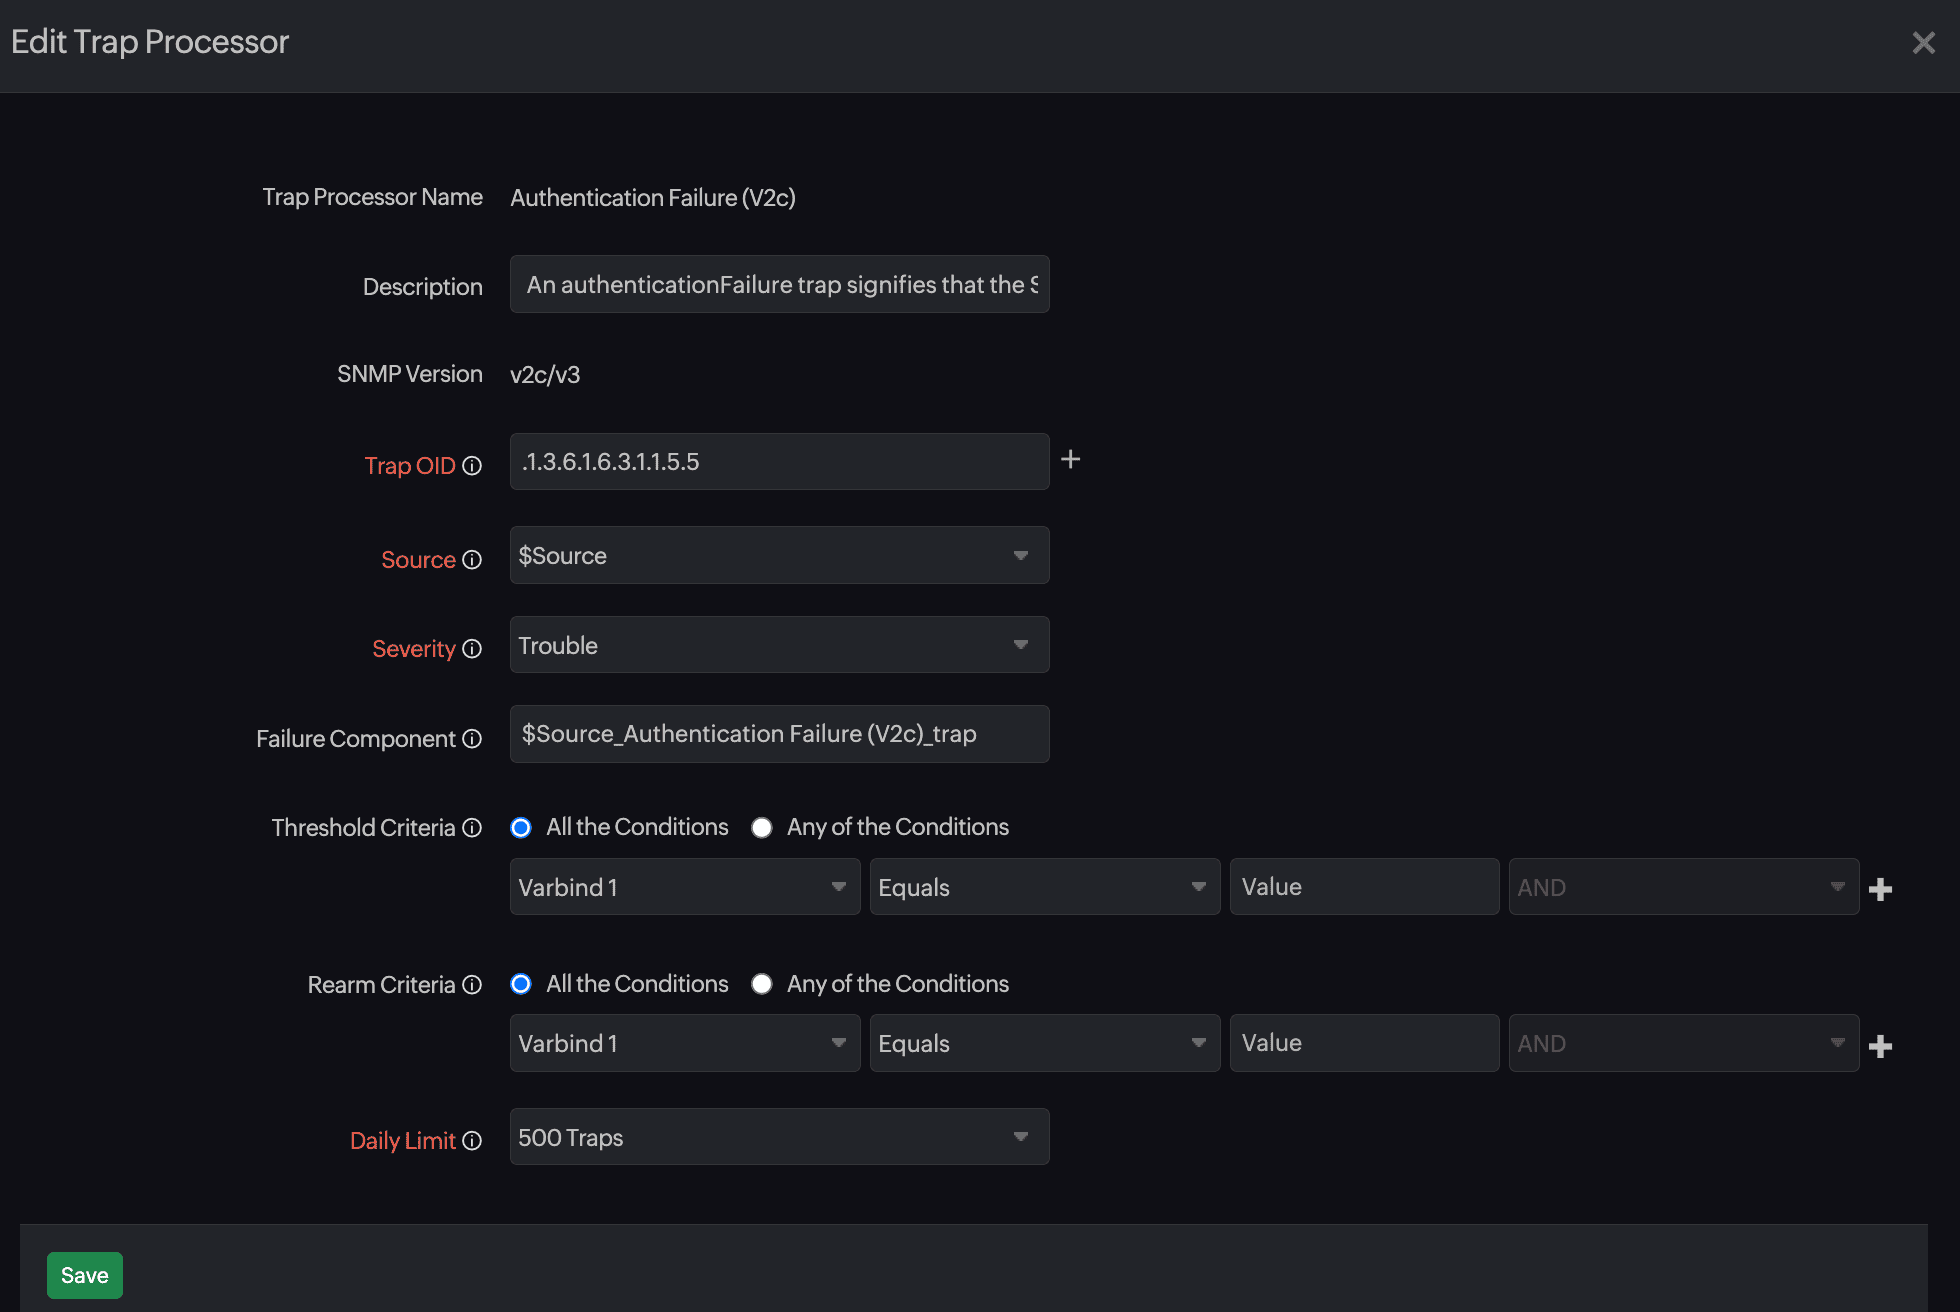Open the $Source dropdown
This screenshot has height=1312, width=1960.
pos(779,555)
